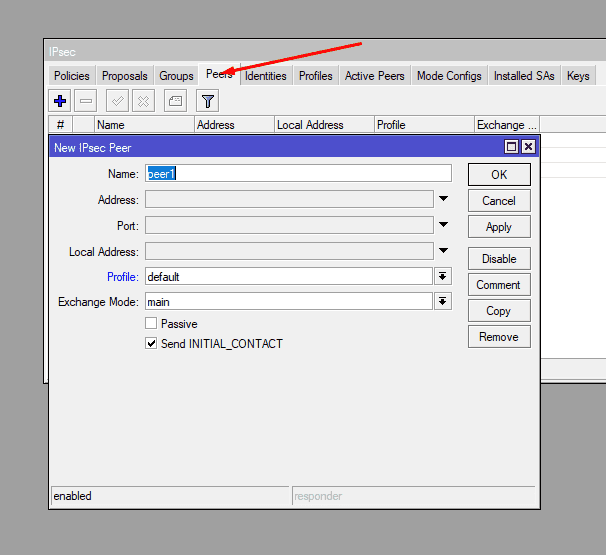The image size is (606, 555).
Task: Uncheck Send INITIAL_CONTACT option
Action: point(151,343)
